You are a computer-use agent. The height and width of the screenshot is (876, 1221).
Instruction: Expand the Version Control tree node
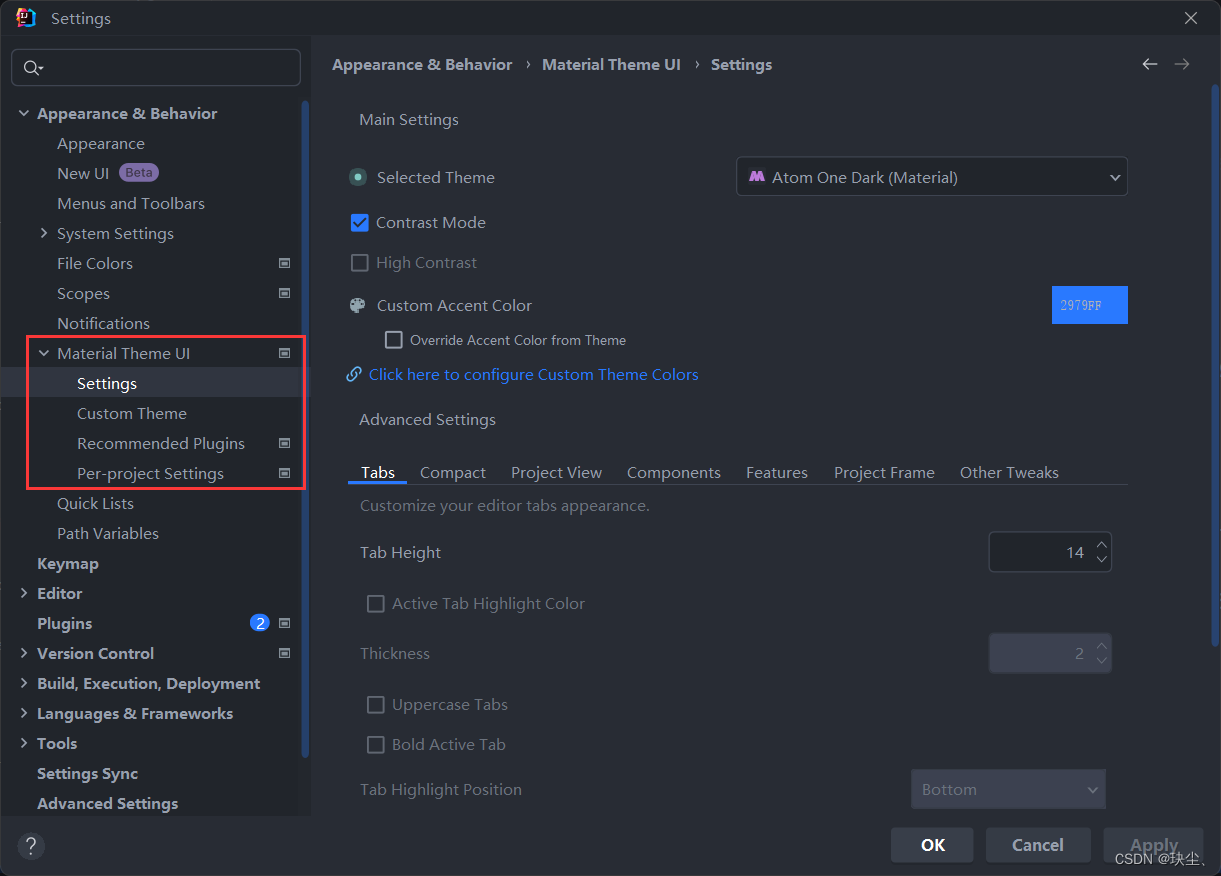(24, 653)
